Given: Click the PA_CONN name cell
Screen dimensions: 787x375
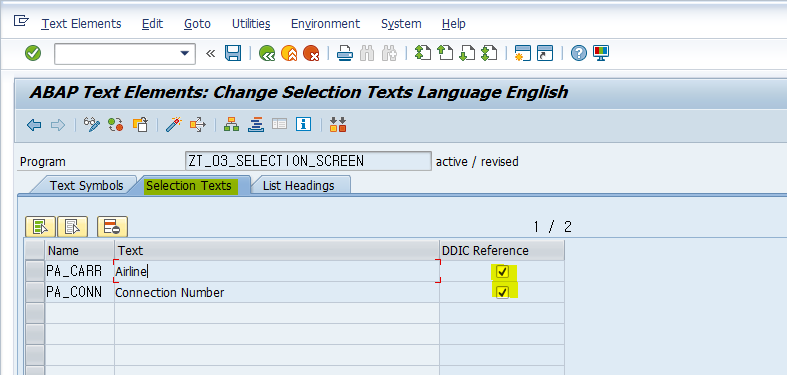Looking at the screenshot, I should pos(79,292).
